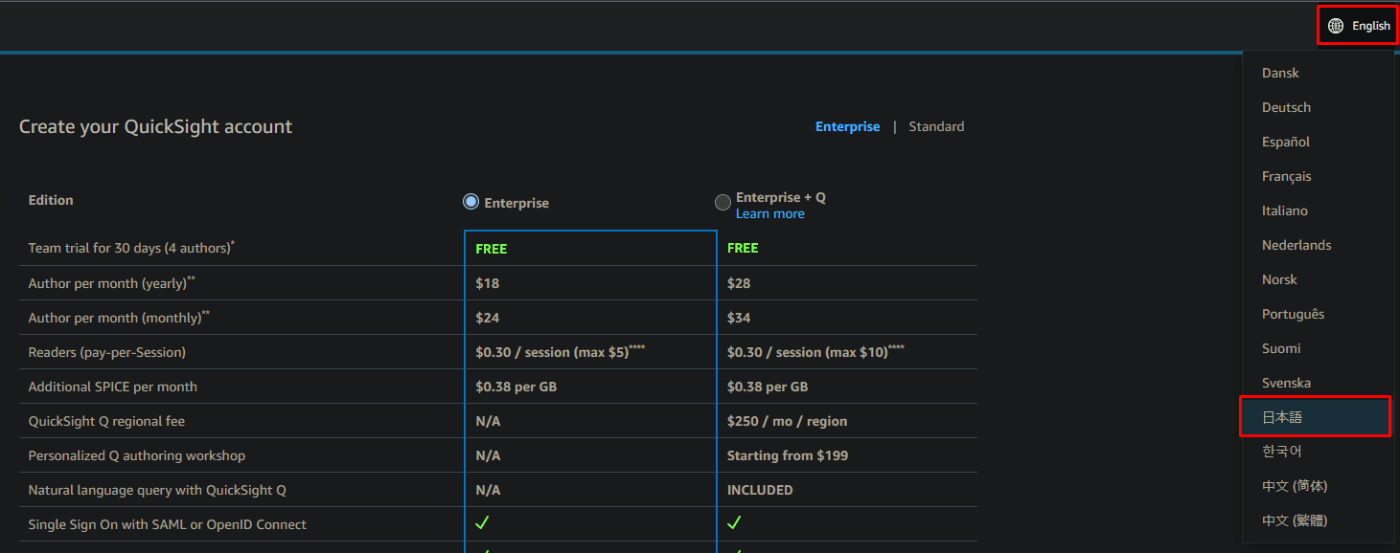The image size is (1400, 553).
Task: Select Français from the language list
Action: pos(1286,176)
